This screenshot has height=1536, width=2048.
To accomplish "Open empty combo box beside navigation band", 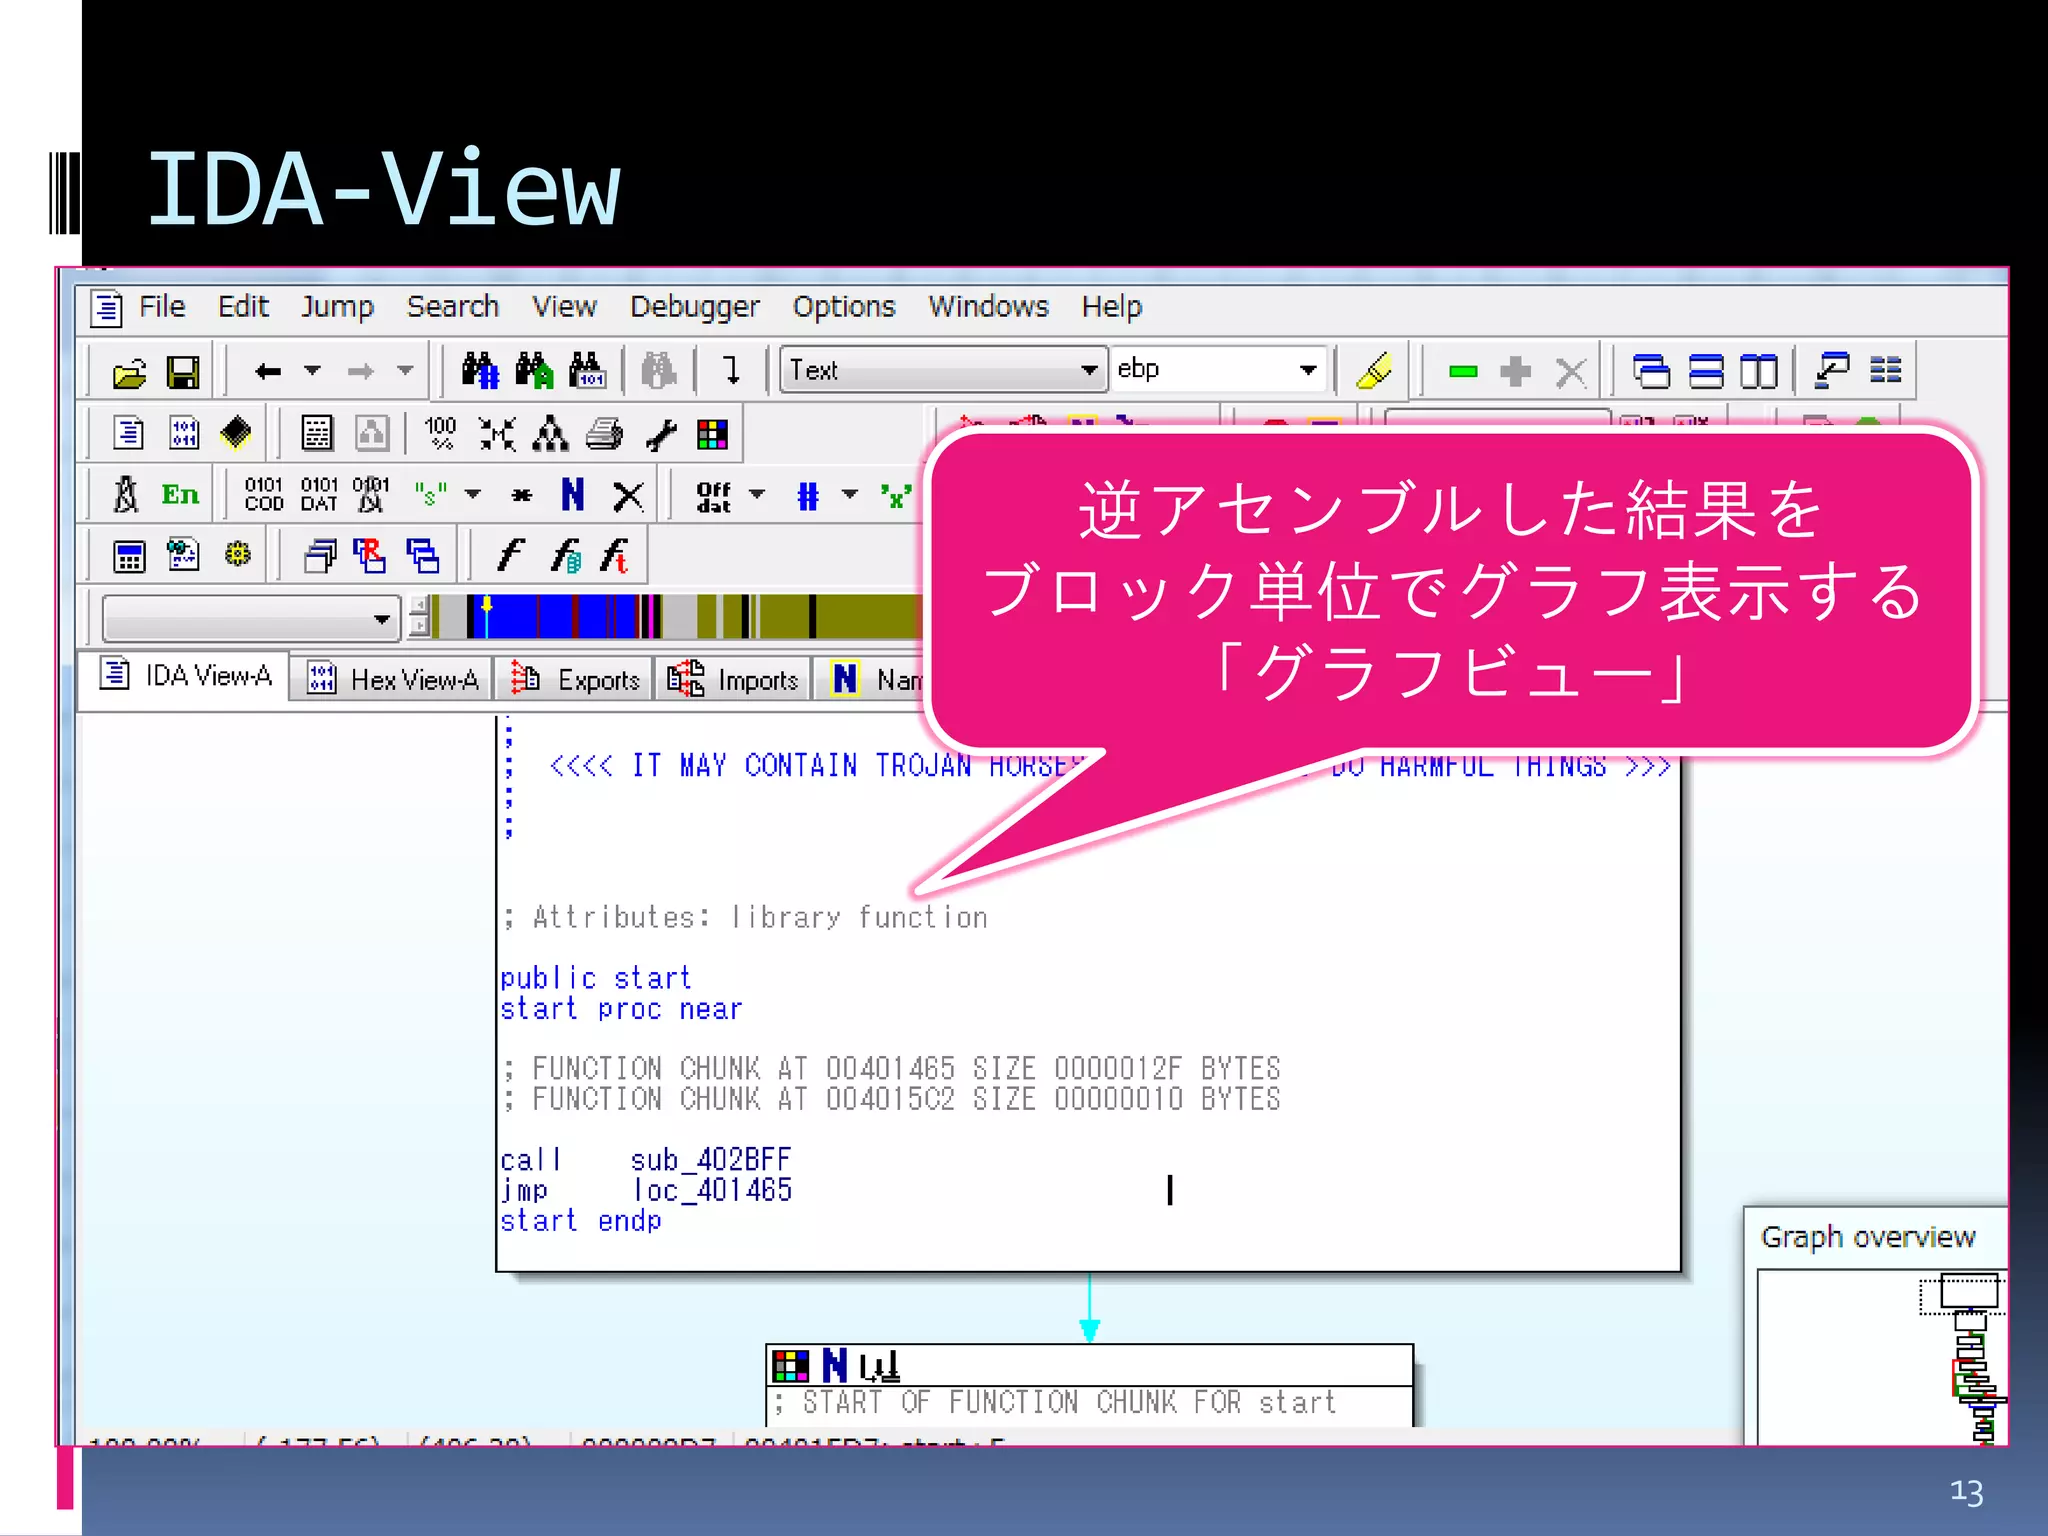I will (x=251, y=618).
